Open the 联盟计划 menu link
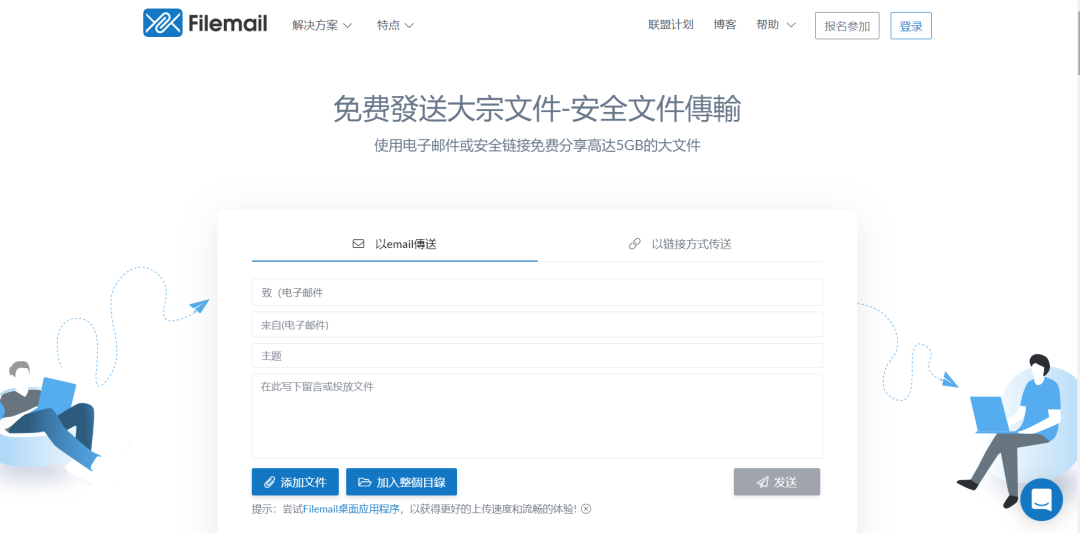1080x533 pixels. 670,25
